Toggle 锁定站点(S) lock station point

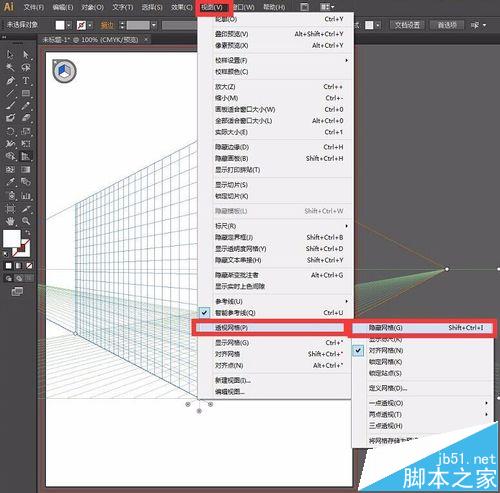[x=423, y=373]
